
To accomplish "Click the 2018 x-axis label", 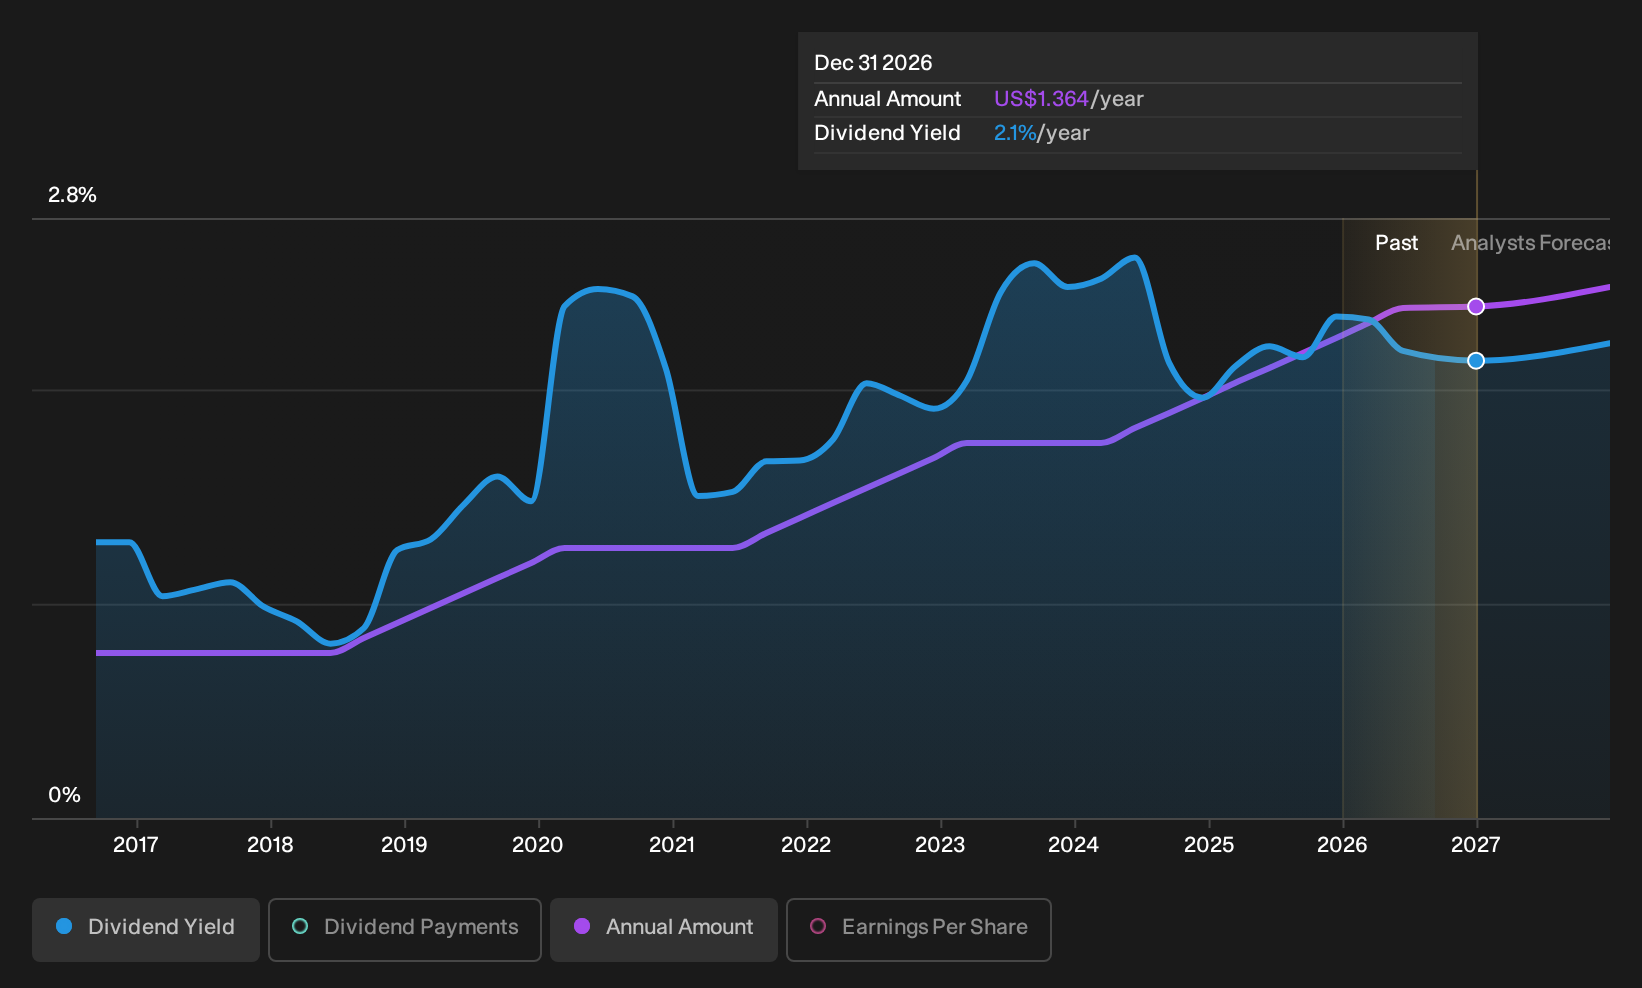I will tap(270, 845).
